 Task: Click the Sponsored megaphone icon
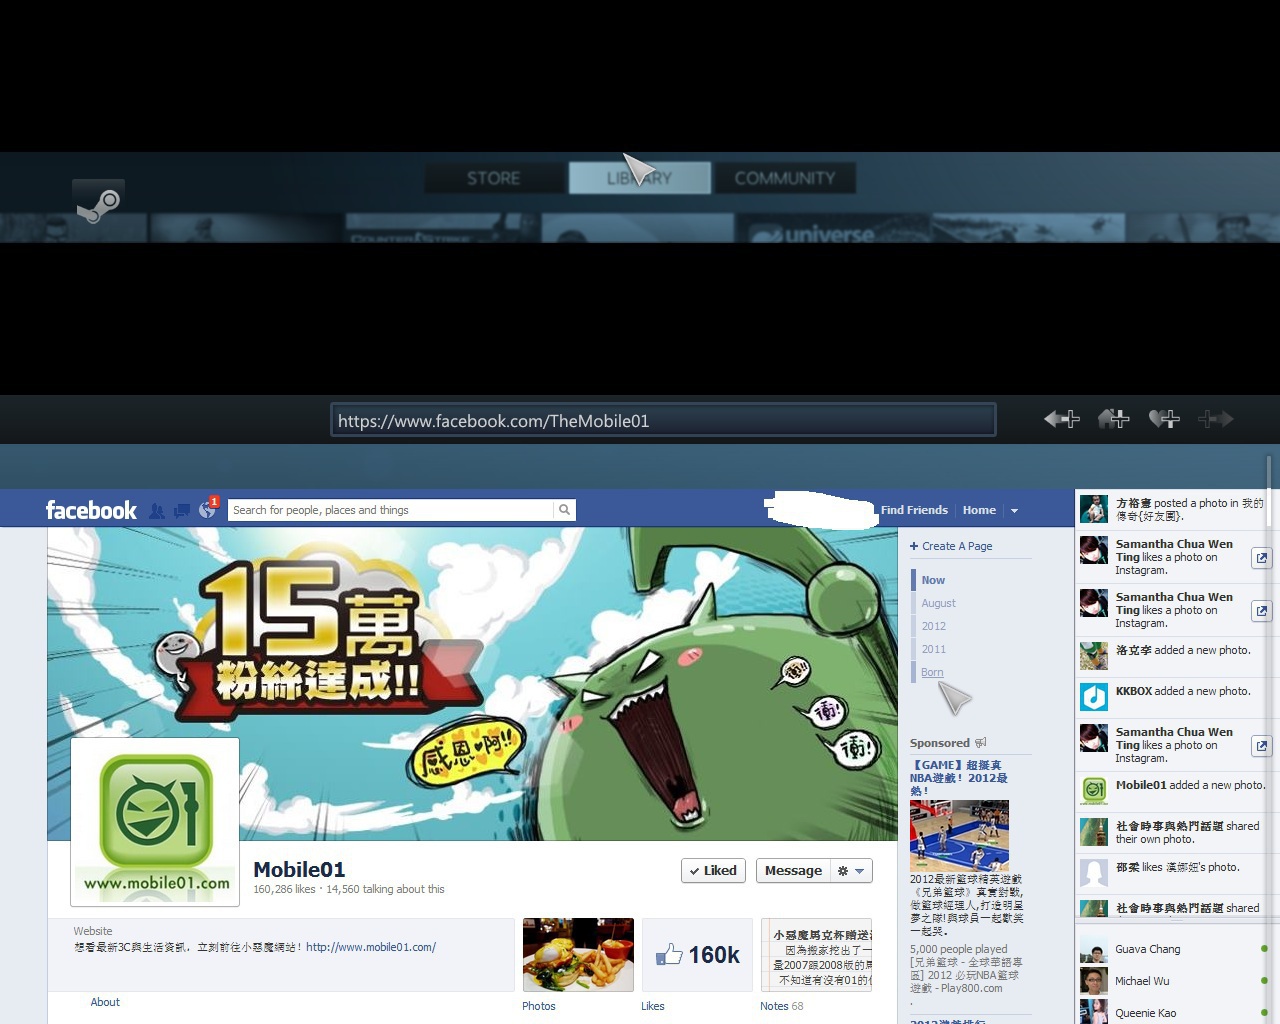980,743
